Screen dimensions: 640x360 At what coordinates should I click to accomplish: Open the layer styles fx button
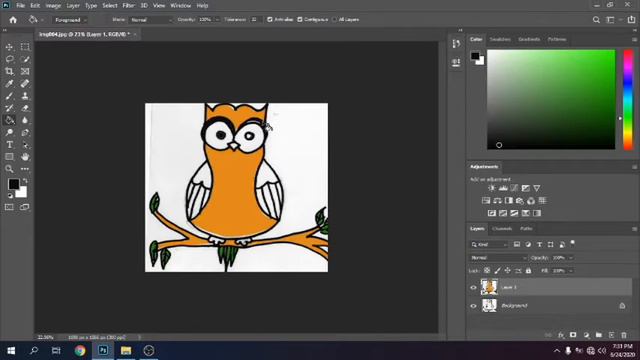[561, 335]
